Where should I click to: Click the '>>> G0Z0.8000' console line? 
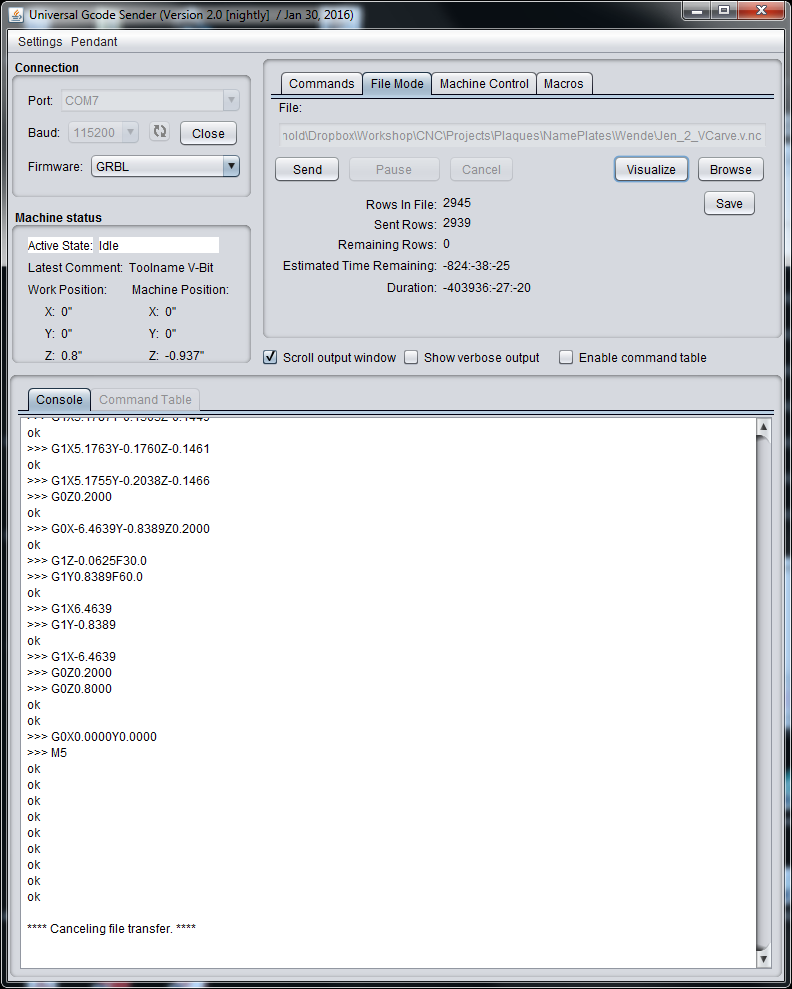point(69,688)
